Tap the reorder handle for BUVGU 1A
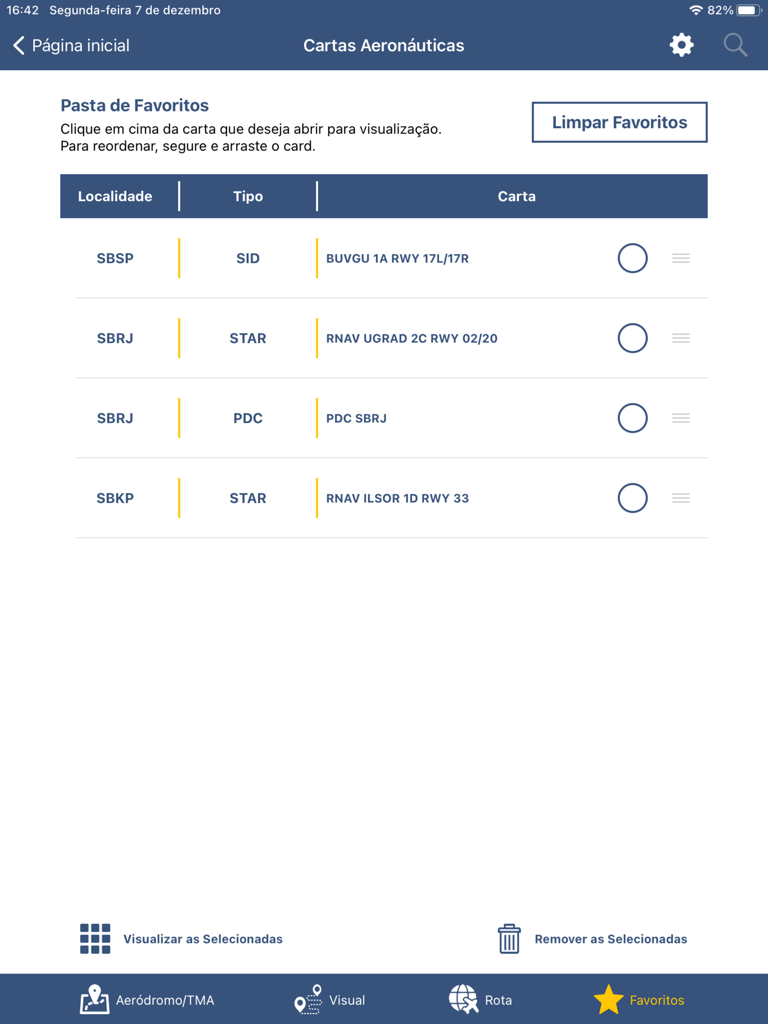The height and width of the screenshot is (1024, 768). point(681,258)
